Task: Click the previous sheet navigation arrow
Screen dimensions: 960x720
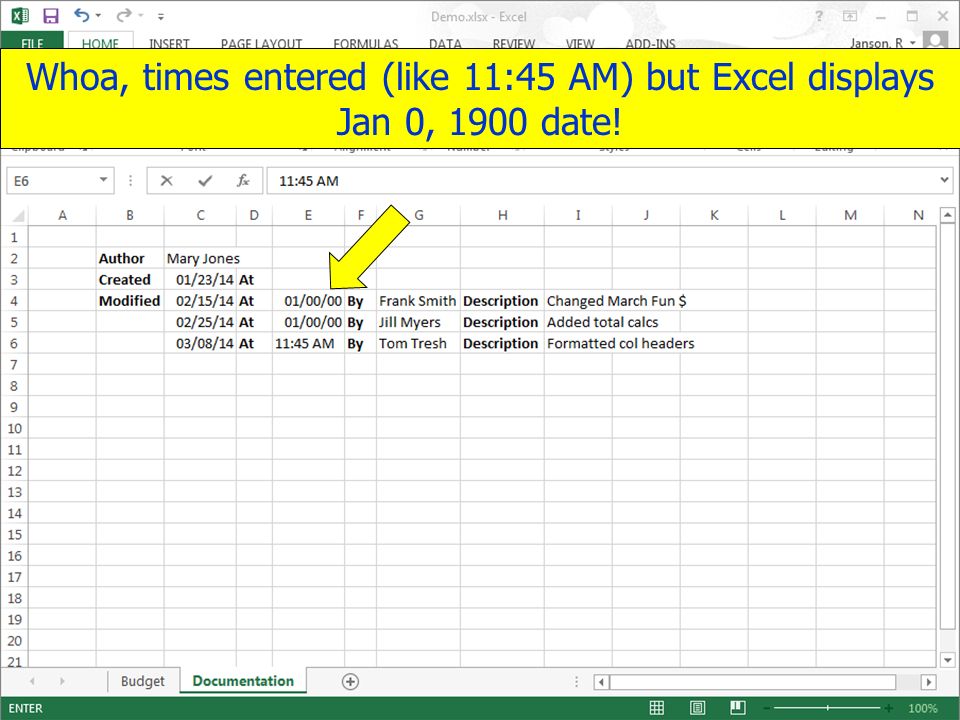Action: [x=32, y=681]
